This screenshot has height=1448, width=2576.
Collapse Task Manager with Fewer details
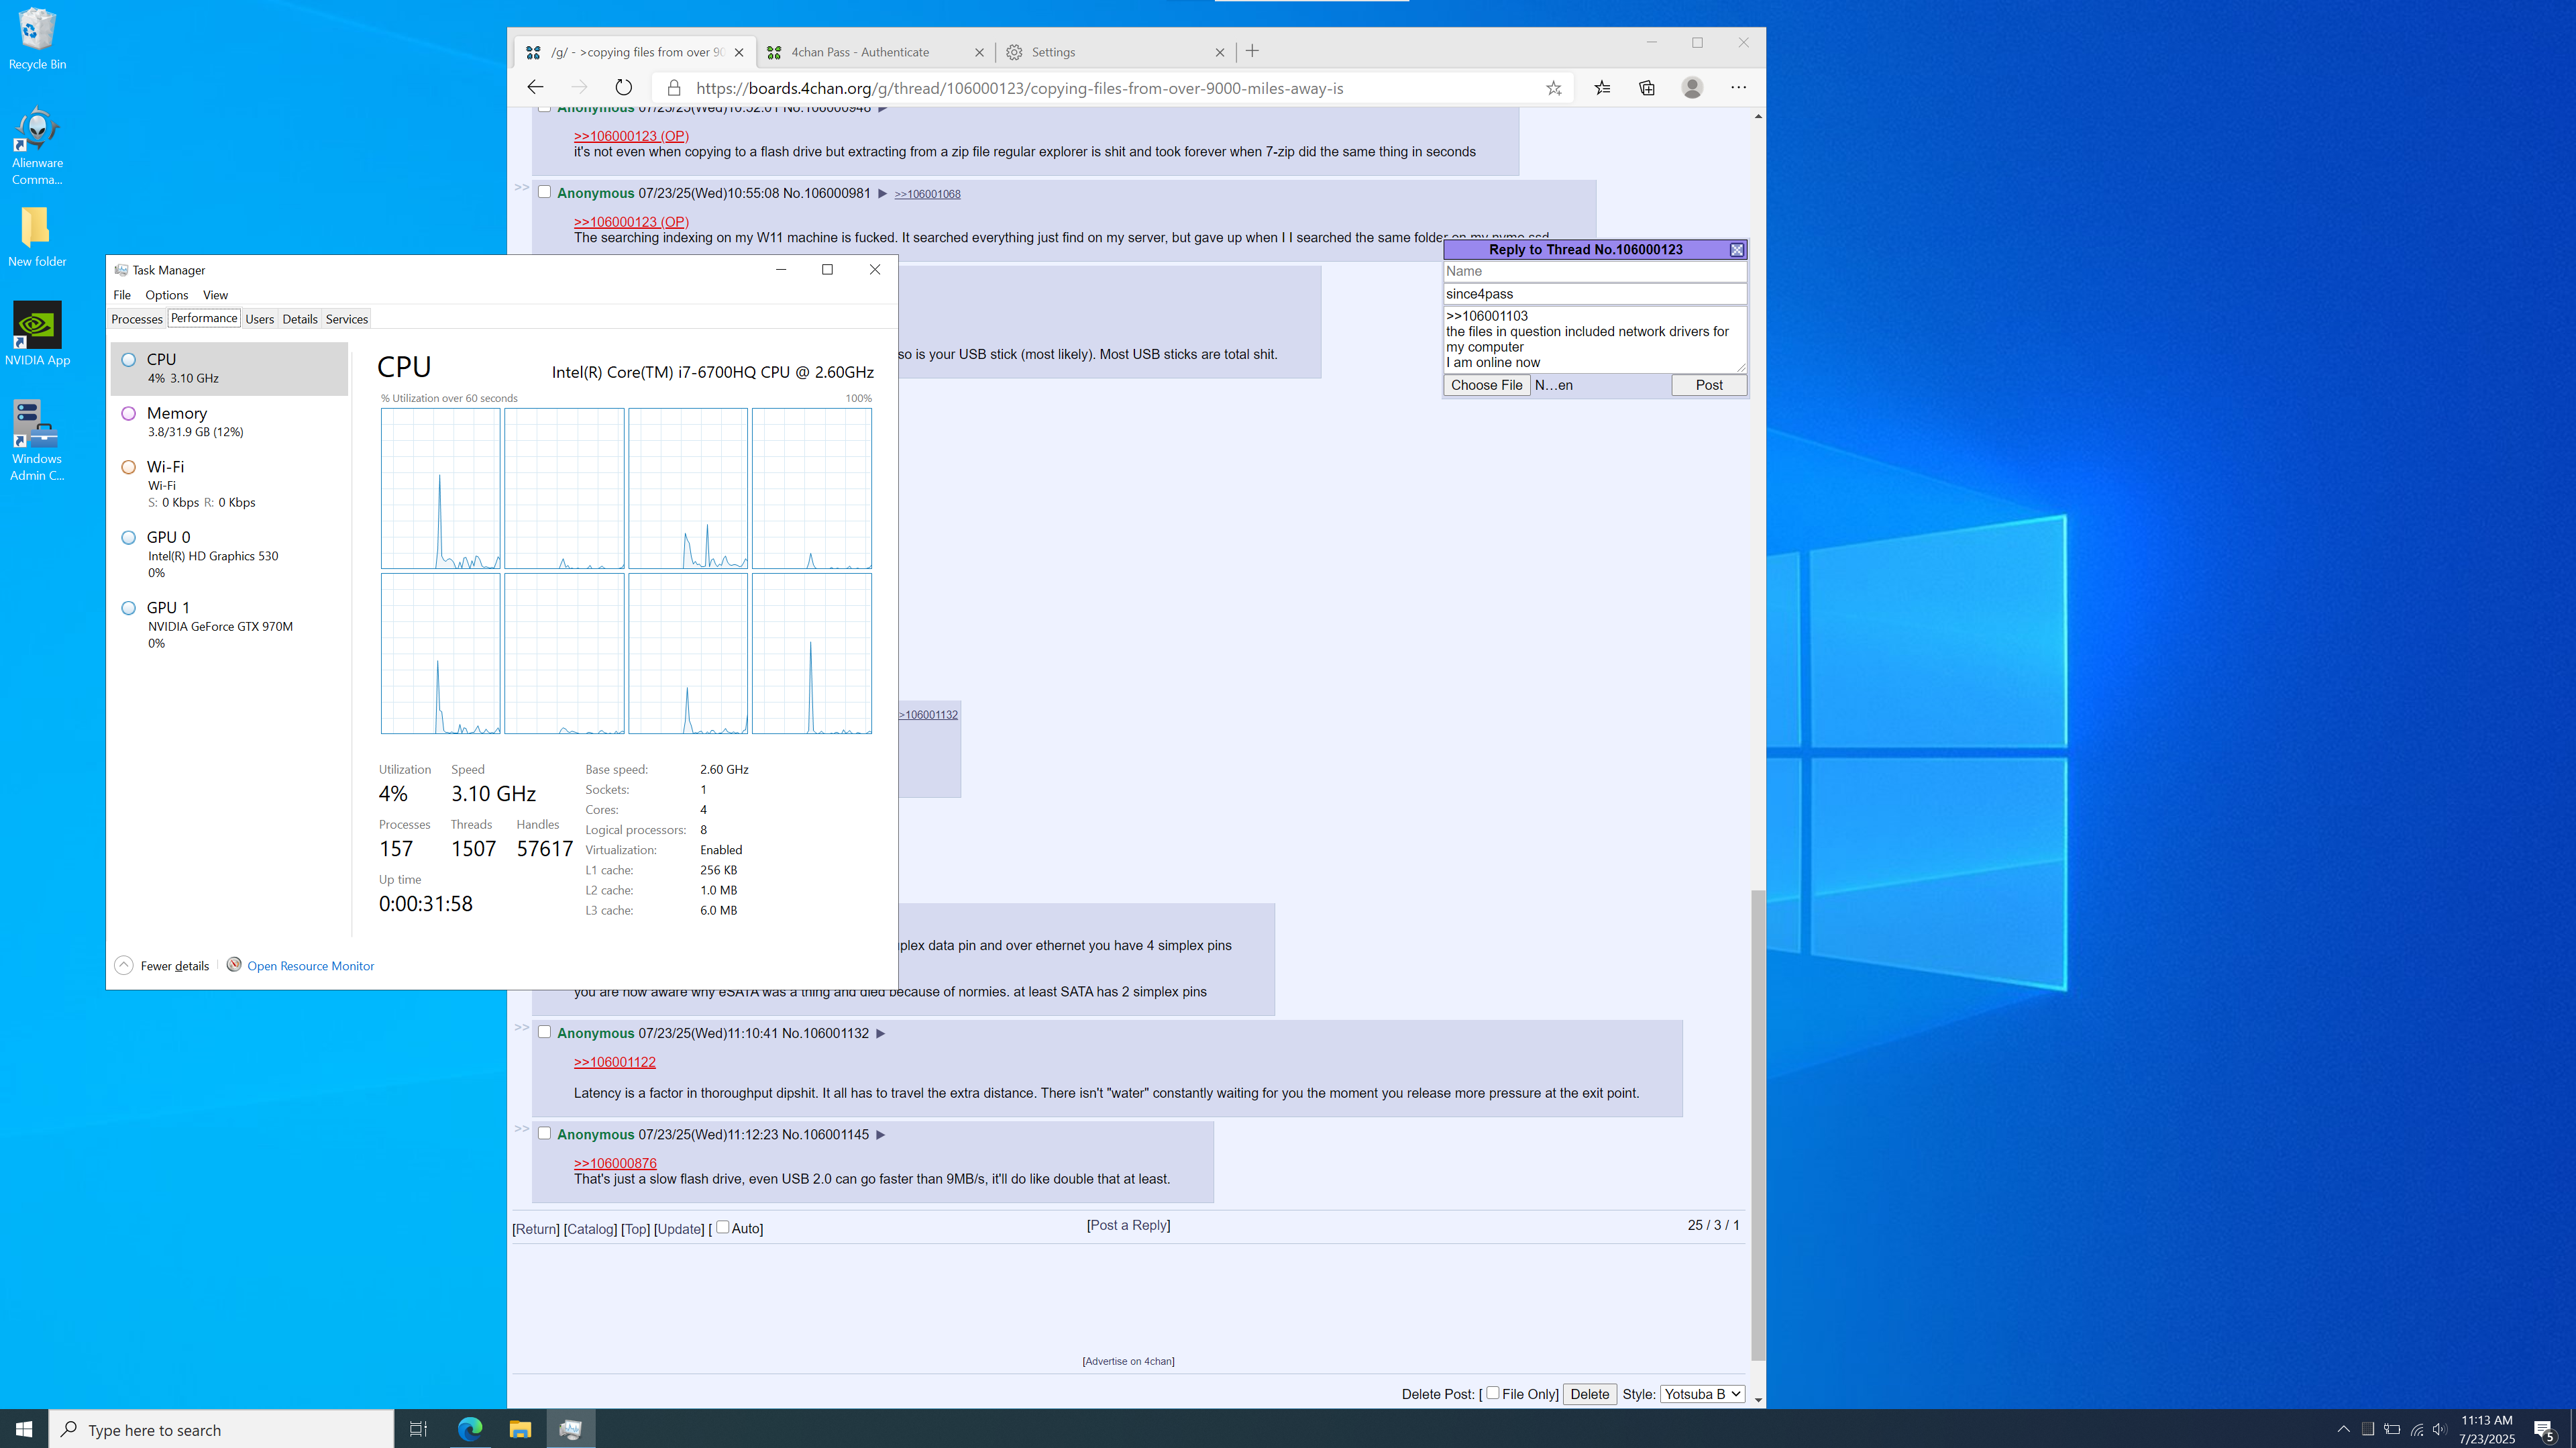pyautogui.click(x=162, y=965)
